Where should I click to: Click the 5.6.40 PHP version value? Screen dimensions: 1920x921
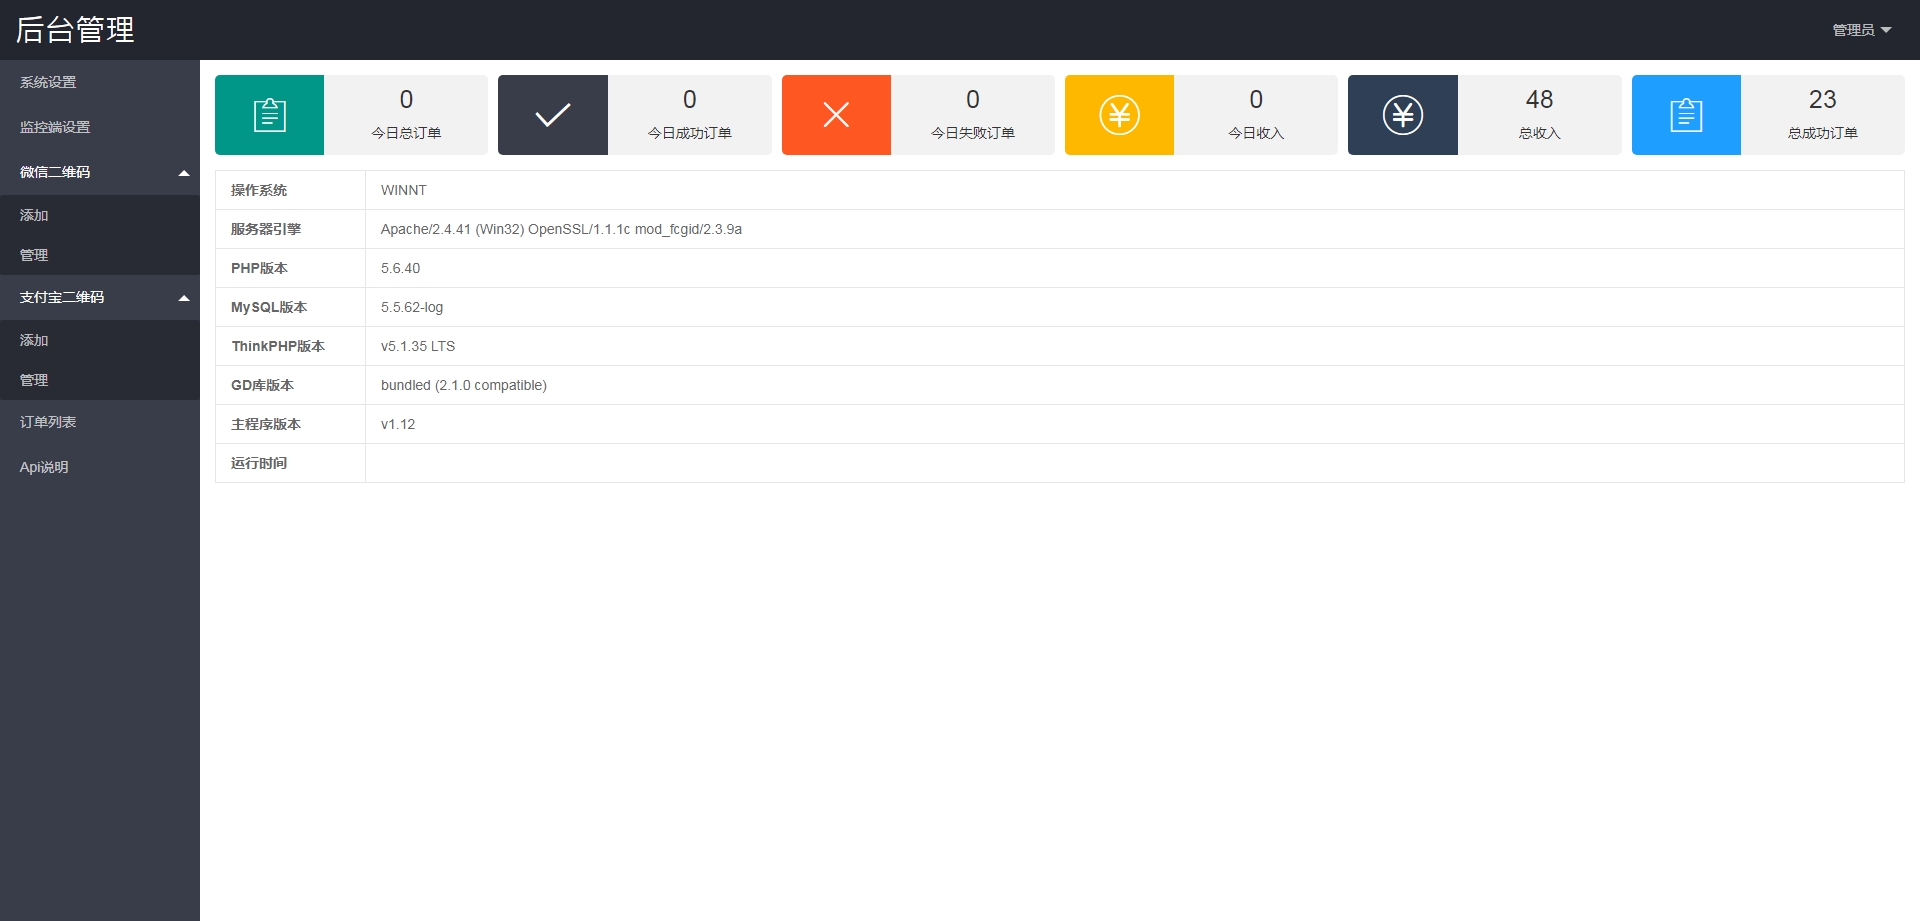click(400, 268)
